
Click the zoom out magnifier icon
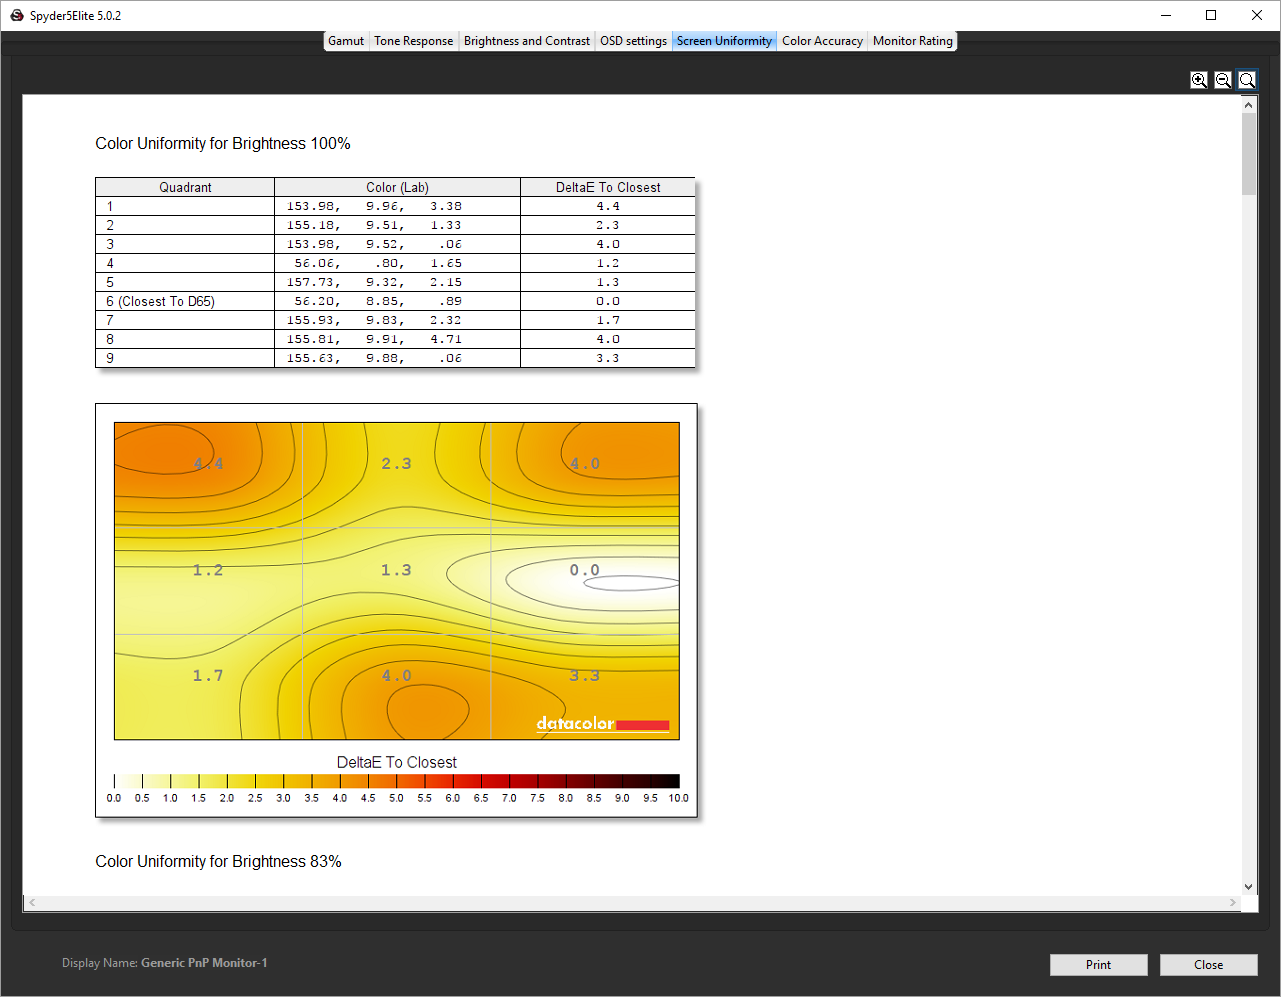coord(1223,80)
